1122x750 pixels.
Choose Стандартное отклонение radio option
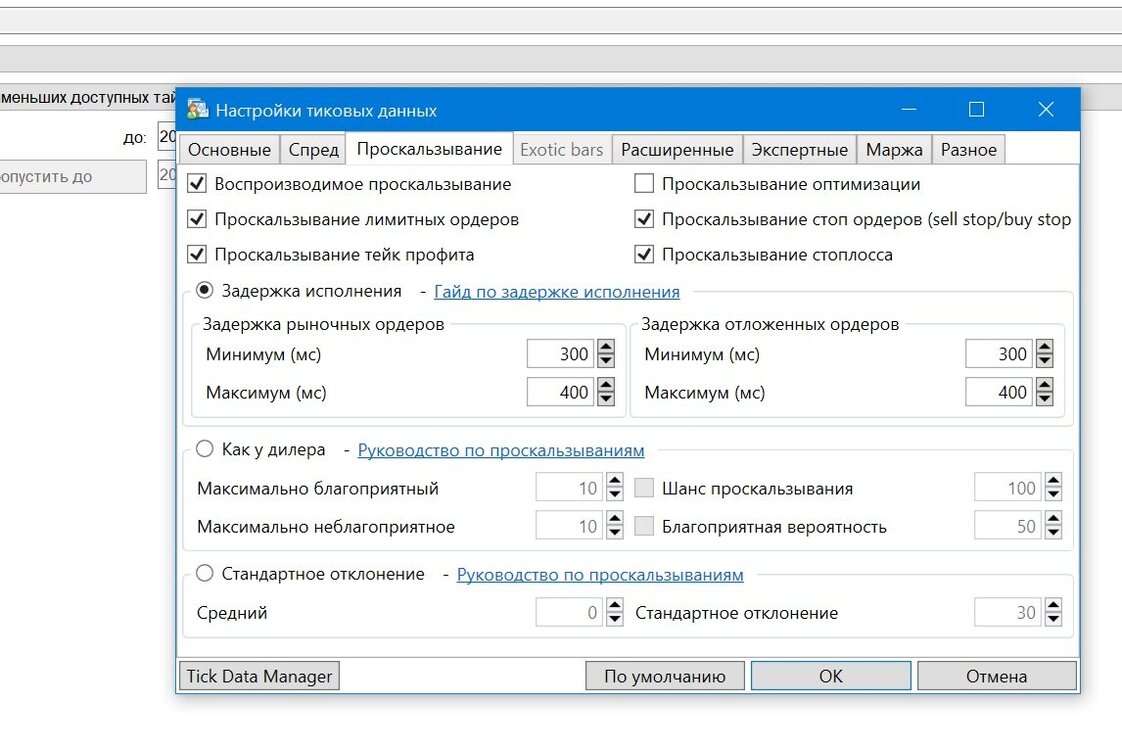click(x=205, y=573)
